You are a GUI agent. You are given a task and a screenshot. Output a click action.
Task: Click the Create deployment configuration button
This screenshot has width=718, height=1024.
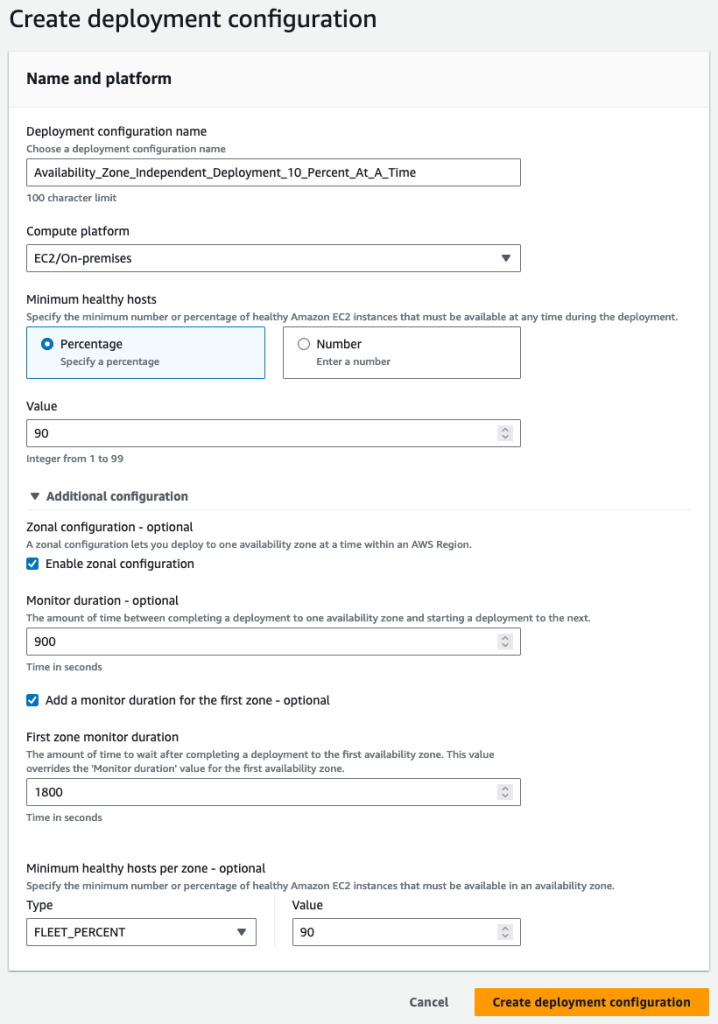coord(592,1002)
